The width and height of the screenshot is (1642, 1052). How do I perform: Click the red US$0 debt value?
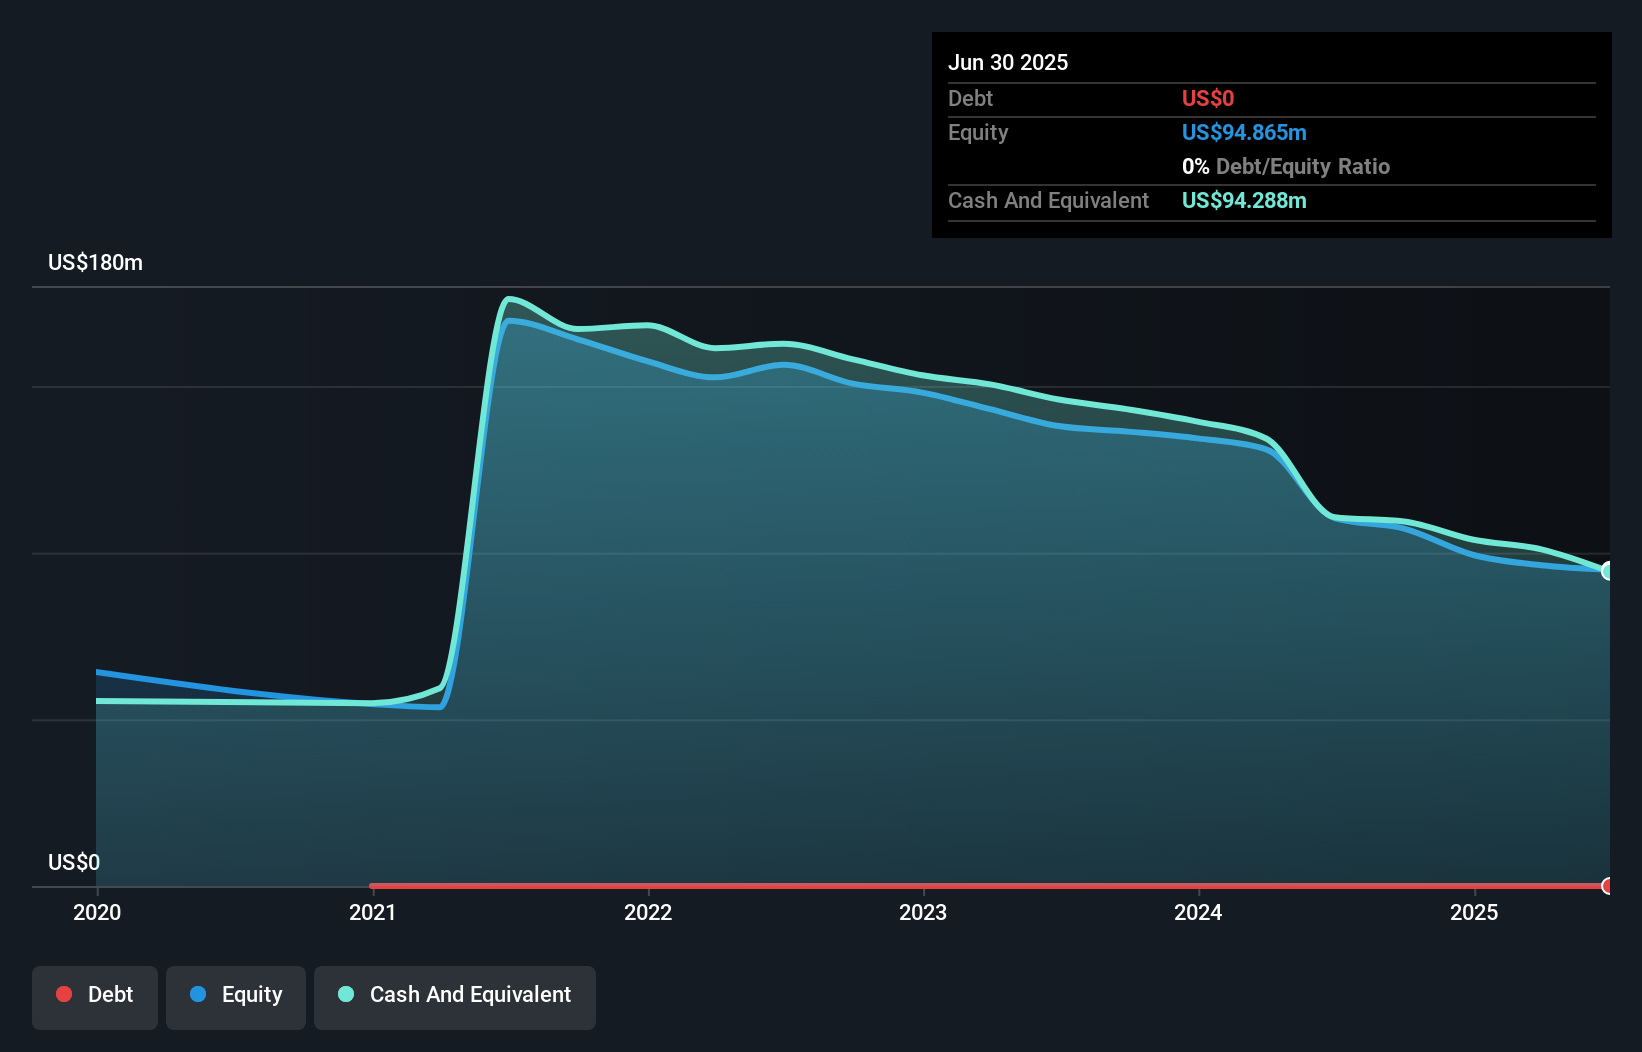tap(1208, 98)
